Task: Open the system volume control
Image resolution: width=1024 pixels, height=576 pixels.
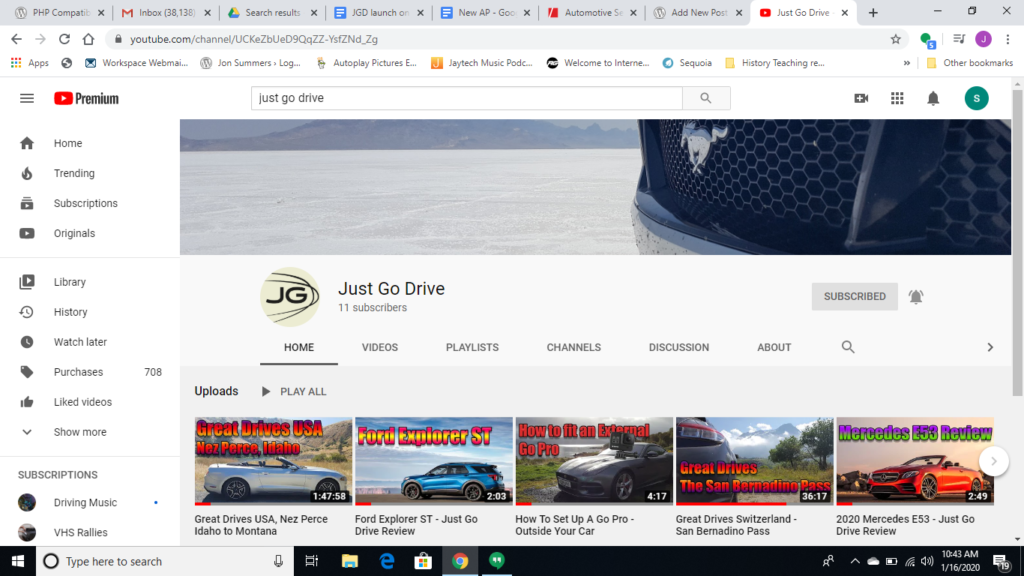Action: [927, 561]
